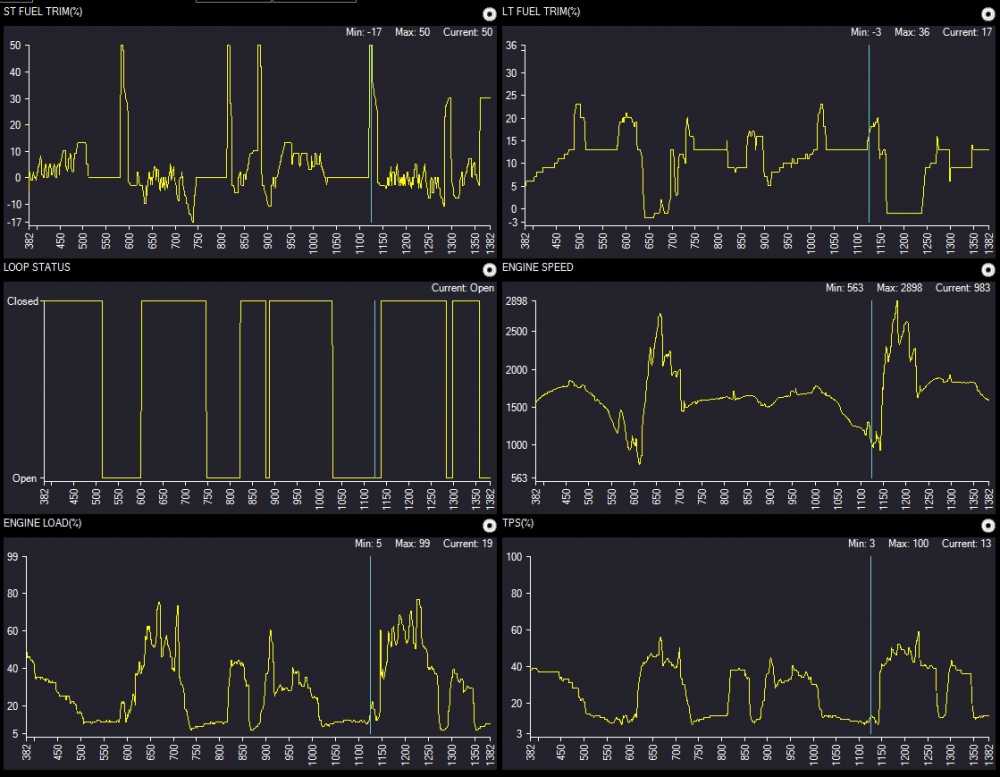Click the TPS graph circle button
This screenshot has height=777, width=1000.
tap(986, 525)
